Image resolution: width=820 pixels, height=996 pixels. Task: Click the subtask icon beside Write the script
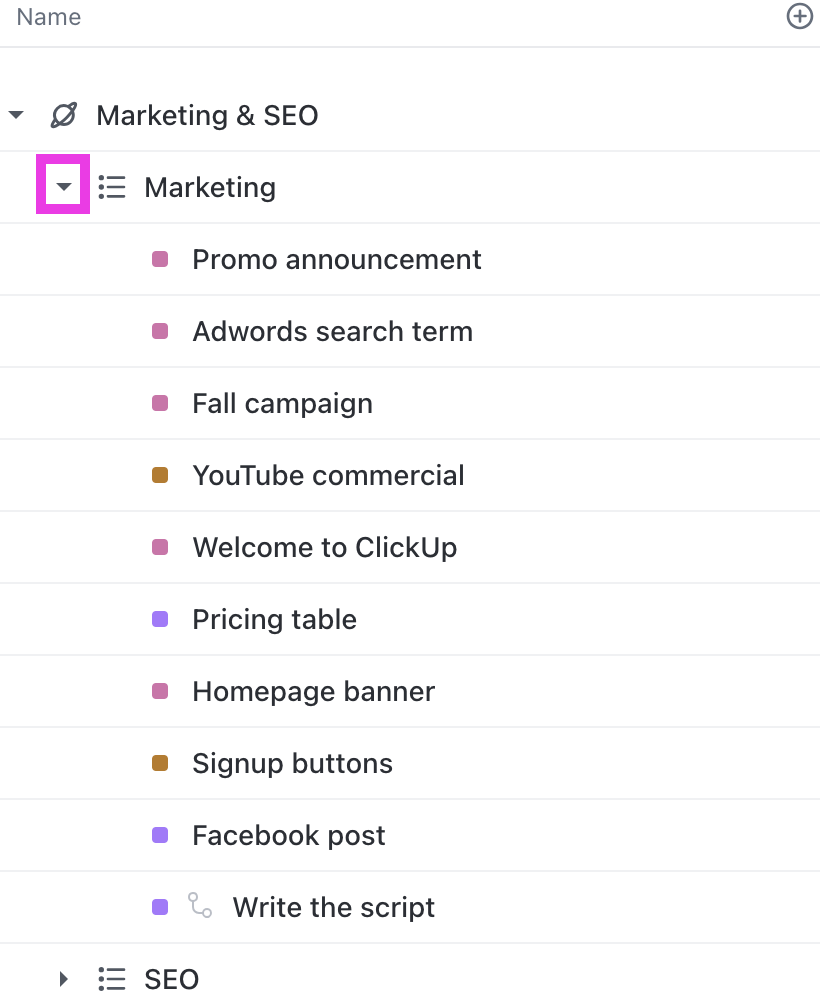200,906
